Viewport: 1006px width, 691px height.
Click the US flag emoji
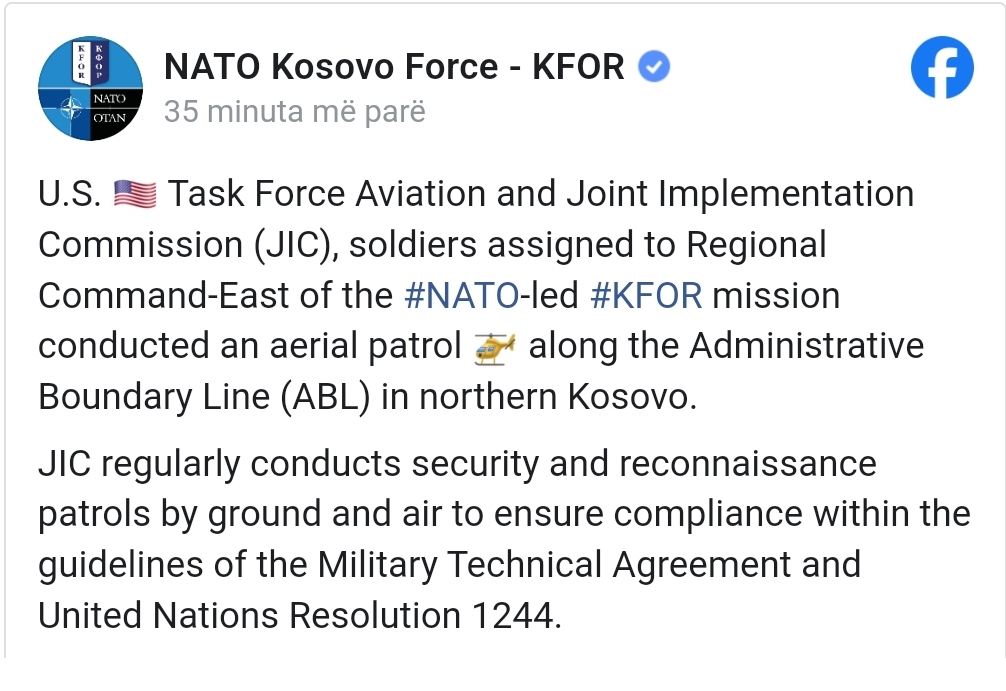click(x=135, y=194)
